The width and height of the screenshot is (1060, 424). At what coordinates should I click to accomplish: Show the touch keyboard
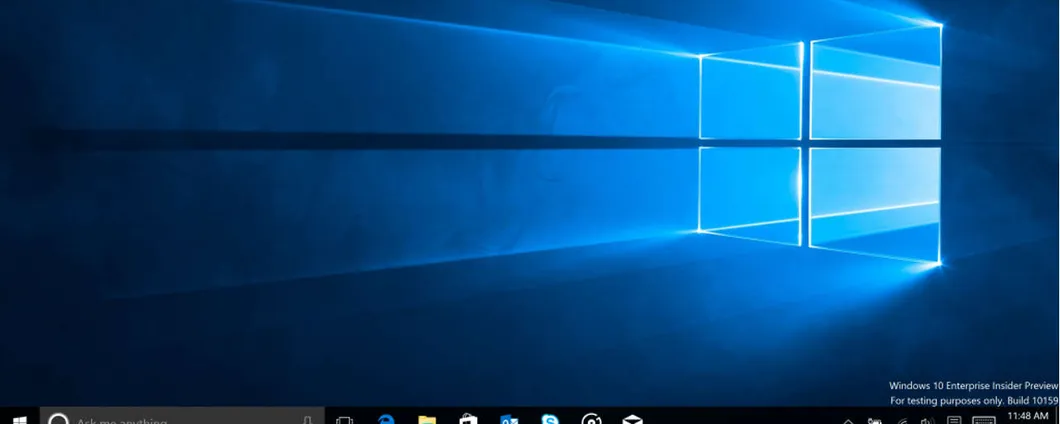(984, 421)
